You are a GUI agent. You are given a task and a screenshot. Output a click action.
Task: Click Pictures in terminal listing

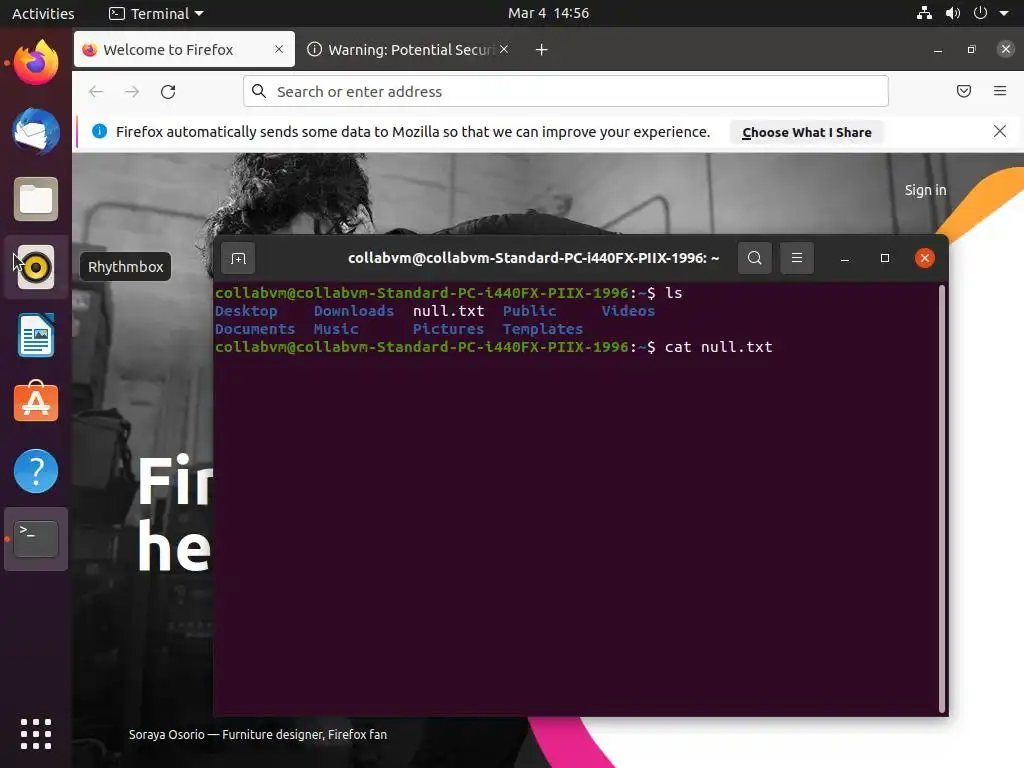(449, 329)
